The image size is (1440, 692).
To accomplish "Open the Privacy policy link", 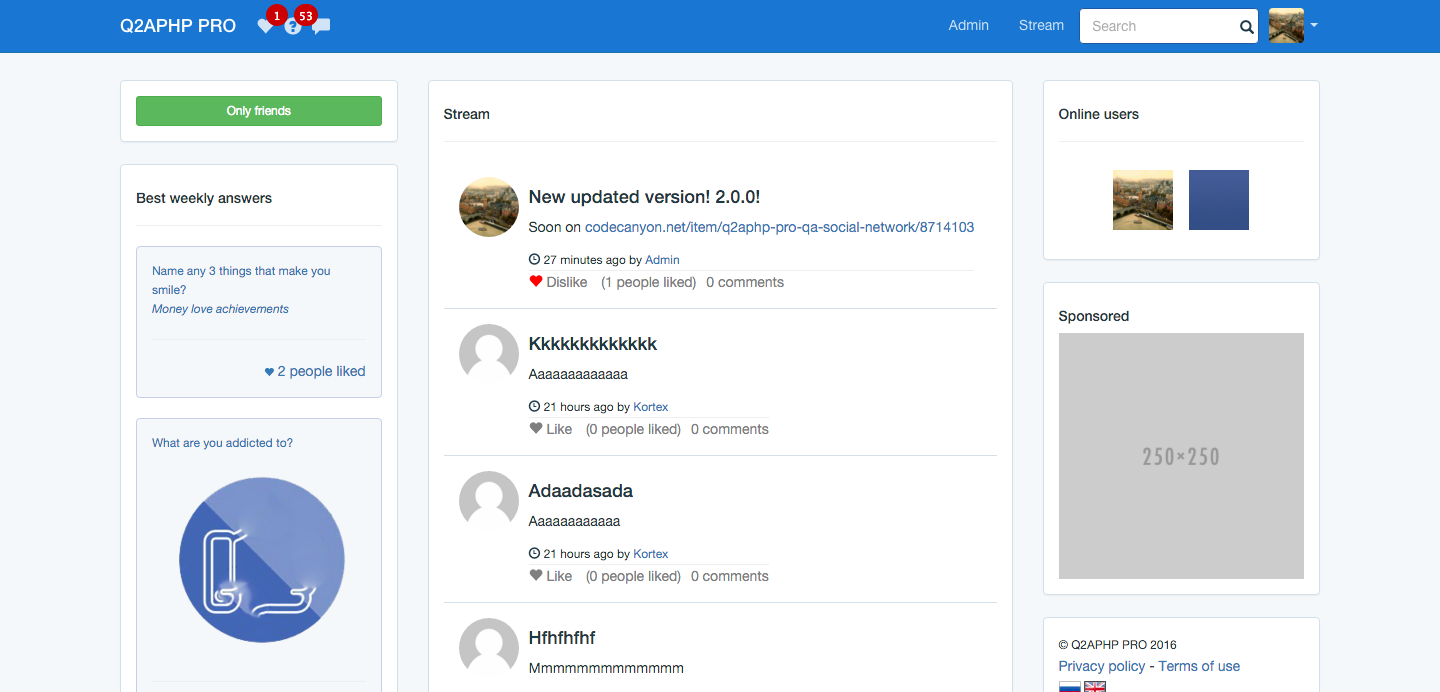I will (1101, 666).
